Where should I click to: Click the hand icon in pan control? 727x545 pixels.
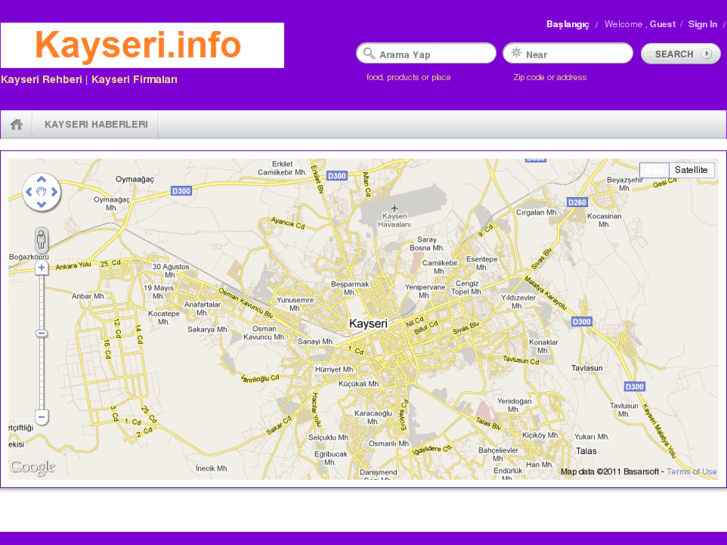coord(41,192)
